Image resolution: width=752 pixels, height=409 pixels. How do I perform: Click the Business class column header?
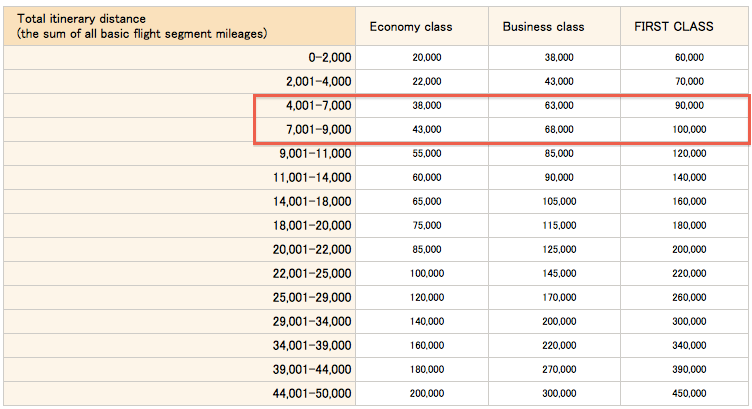pos(541,26)
